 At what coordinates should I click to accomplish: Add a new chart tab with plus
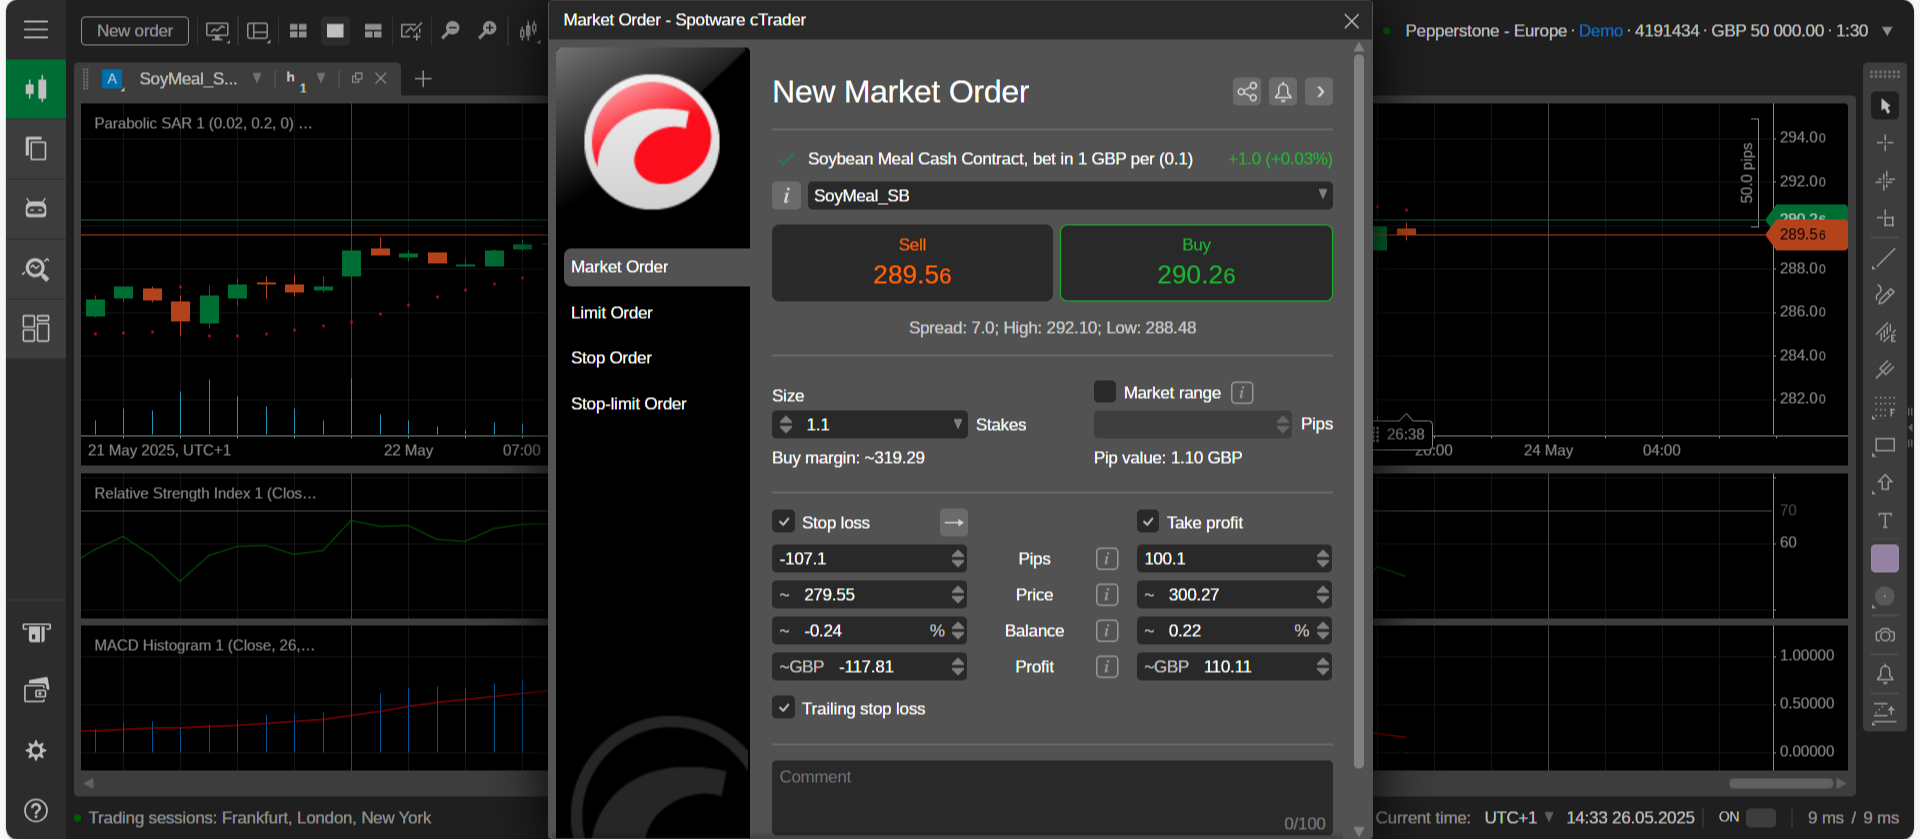[423, 78]
